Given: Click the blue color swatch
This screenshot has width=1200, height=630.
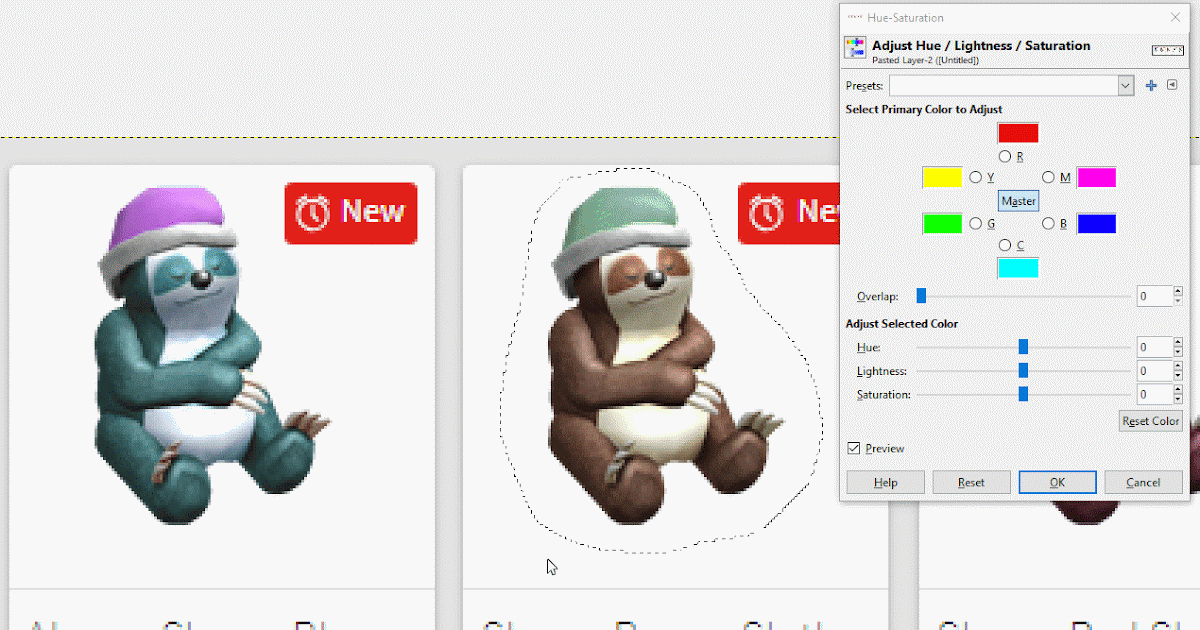Looking at the screenshot, I should pos(1096,223).
